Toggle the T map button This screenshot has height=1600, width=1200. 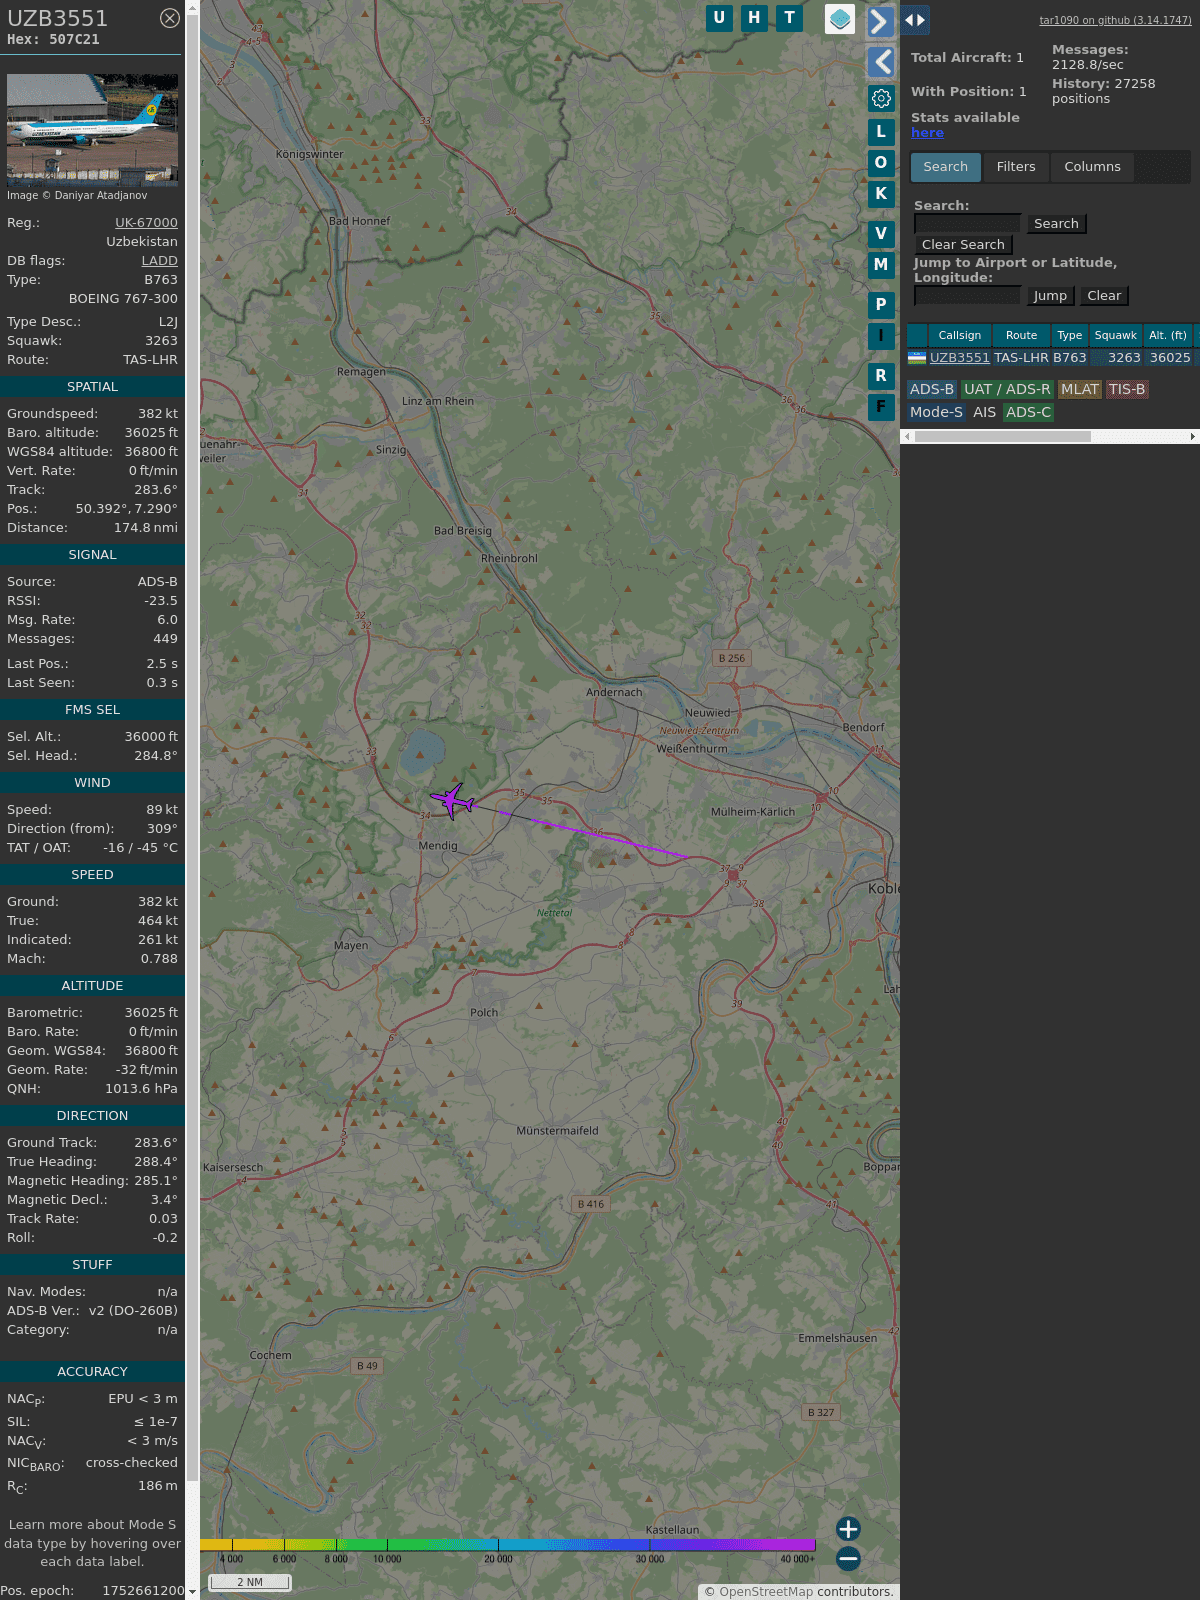point(790,18)
